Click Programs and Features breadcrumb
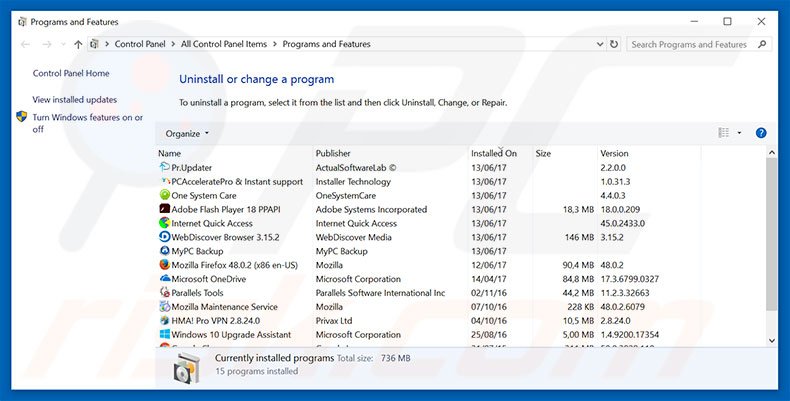This screenshot has width=790, height=401. click(326, 44)
